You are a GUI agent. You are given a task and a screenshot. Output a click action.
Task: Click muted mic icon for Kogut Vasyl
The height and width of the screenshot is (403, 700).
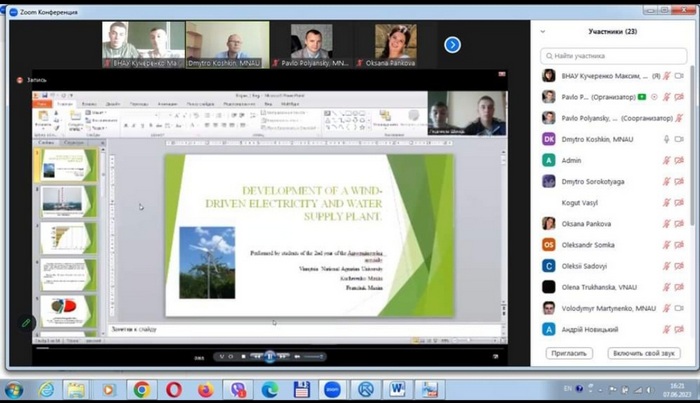[x=667, y=202]
